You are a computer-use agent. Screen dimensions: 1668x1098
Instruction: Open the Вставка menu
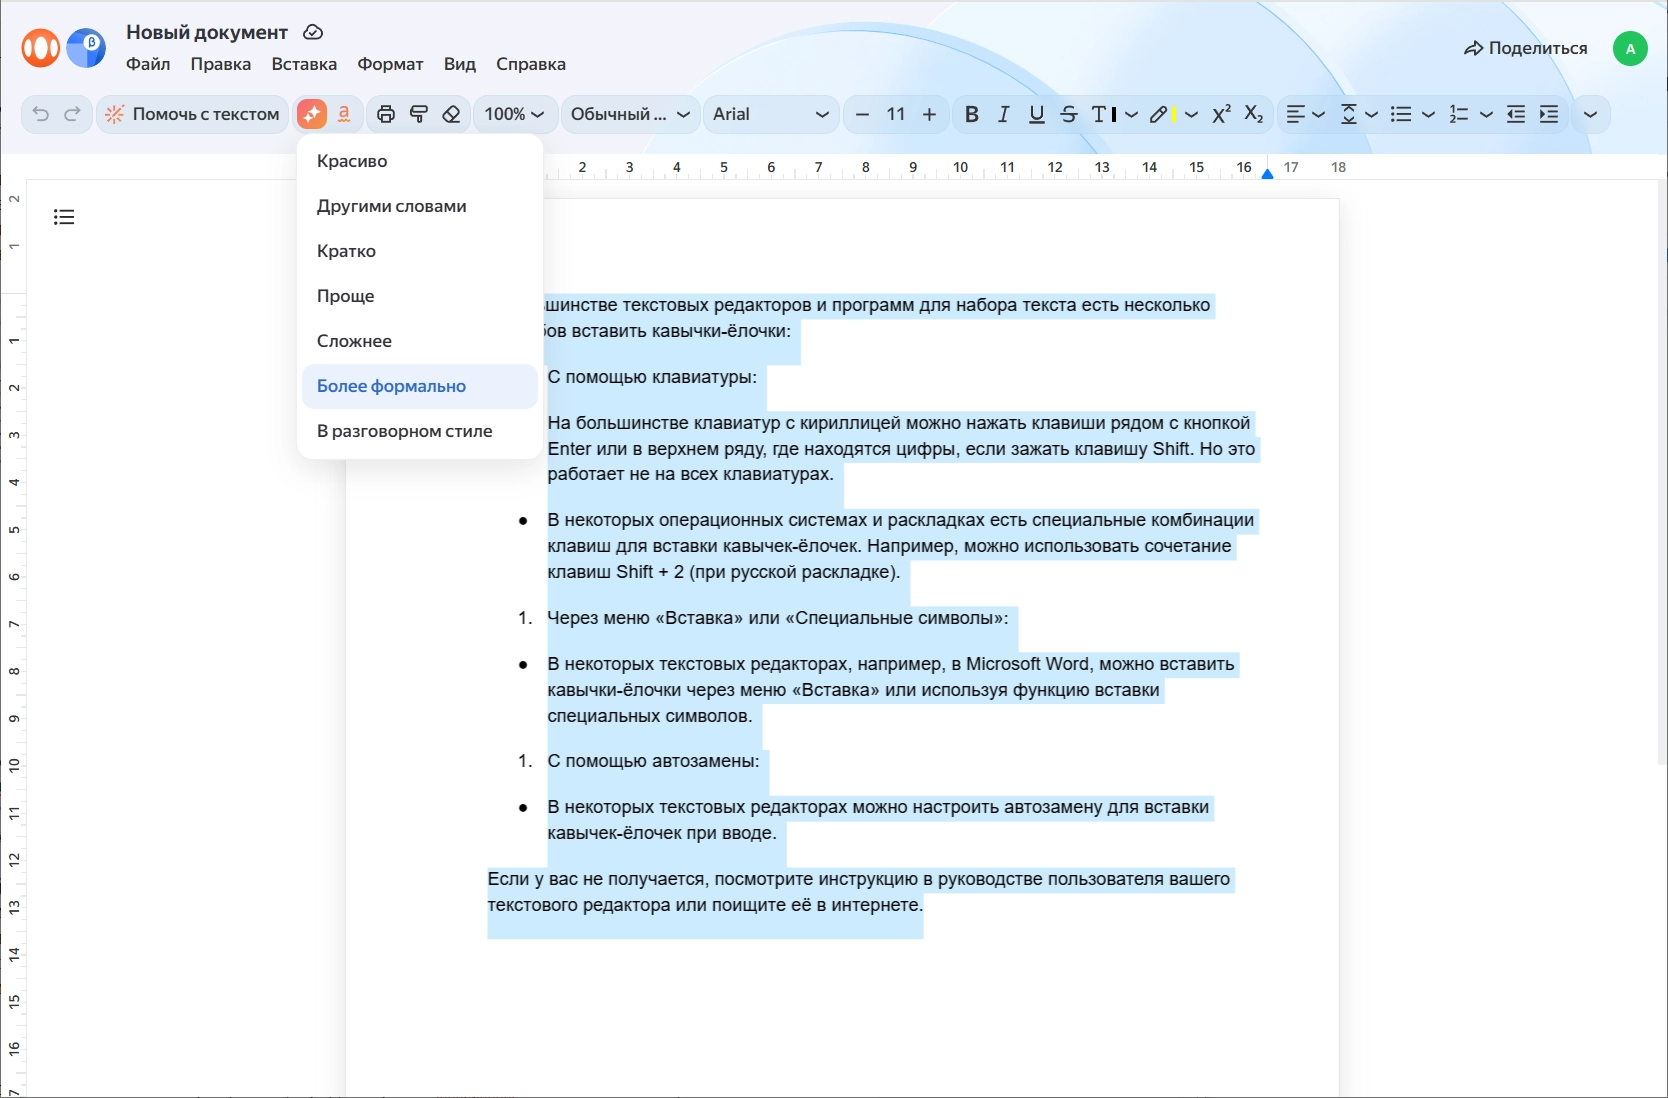pyautogui.click(x=304, y=64)
